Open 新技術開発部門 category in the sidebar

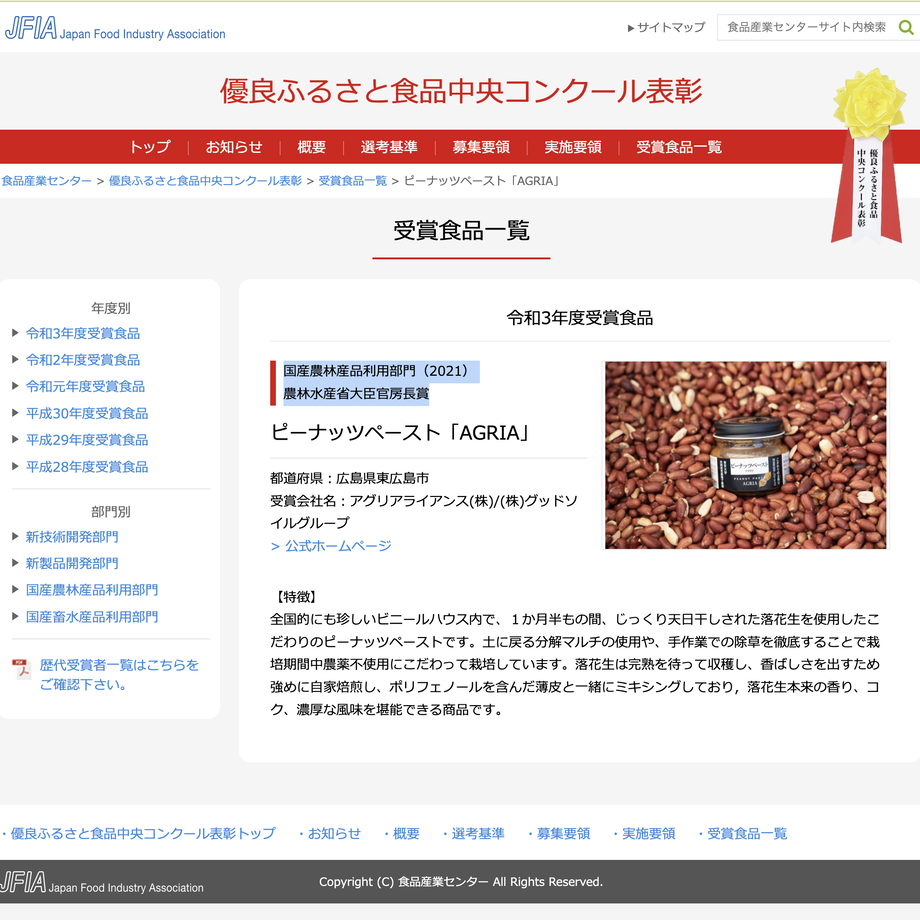[x=72, y=536]
